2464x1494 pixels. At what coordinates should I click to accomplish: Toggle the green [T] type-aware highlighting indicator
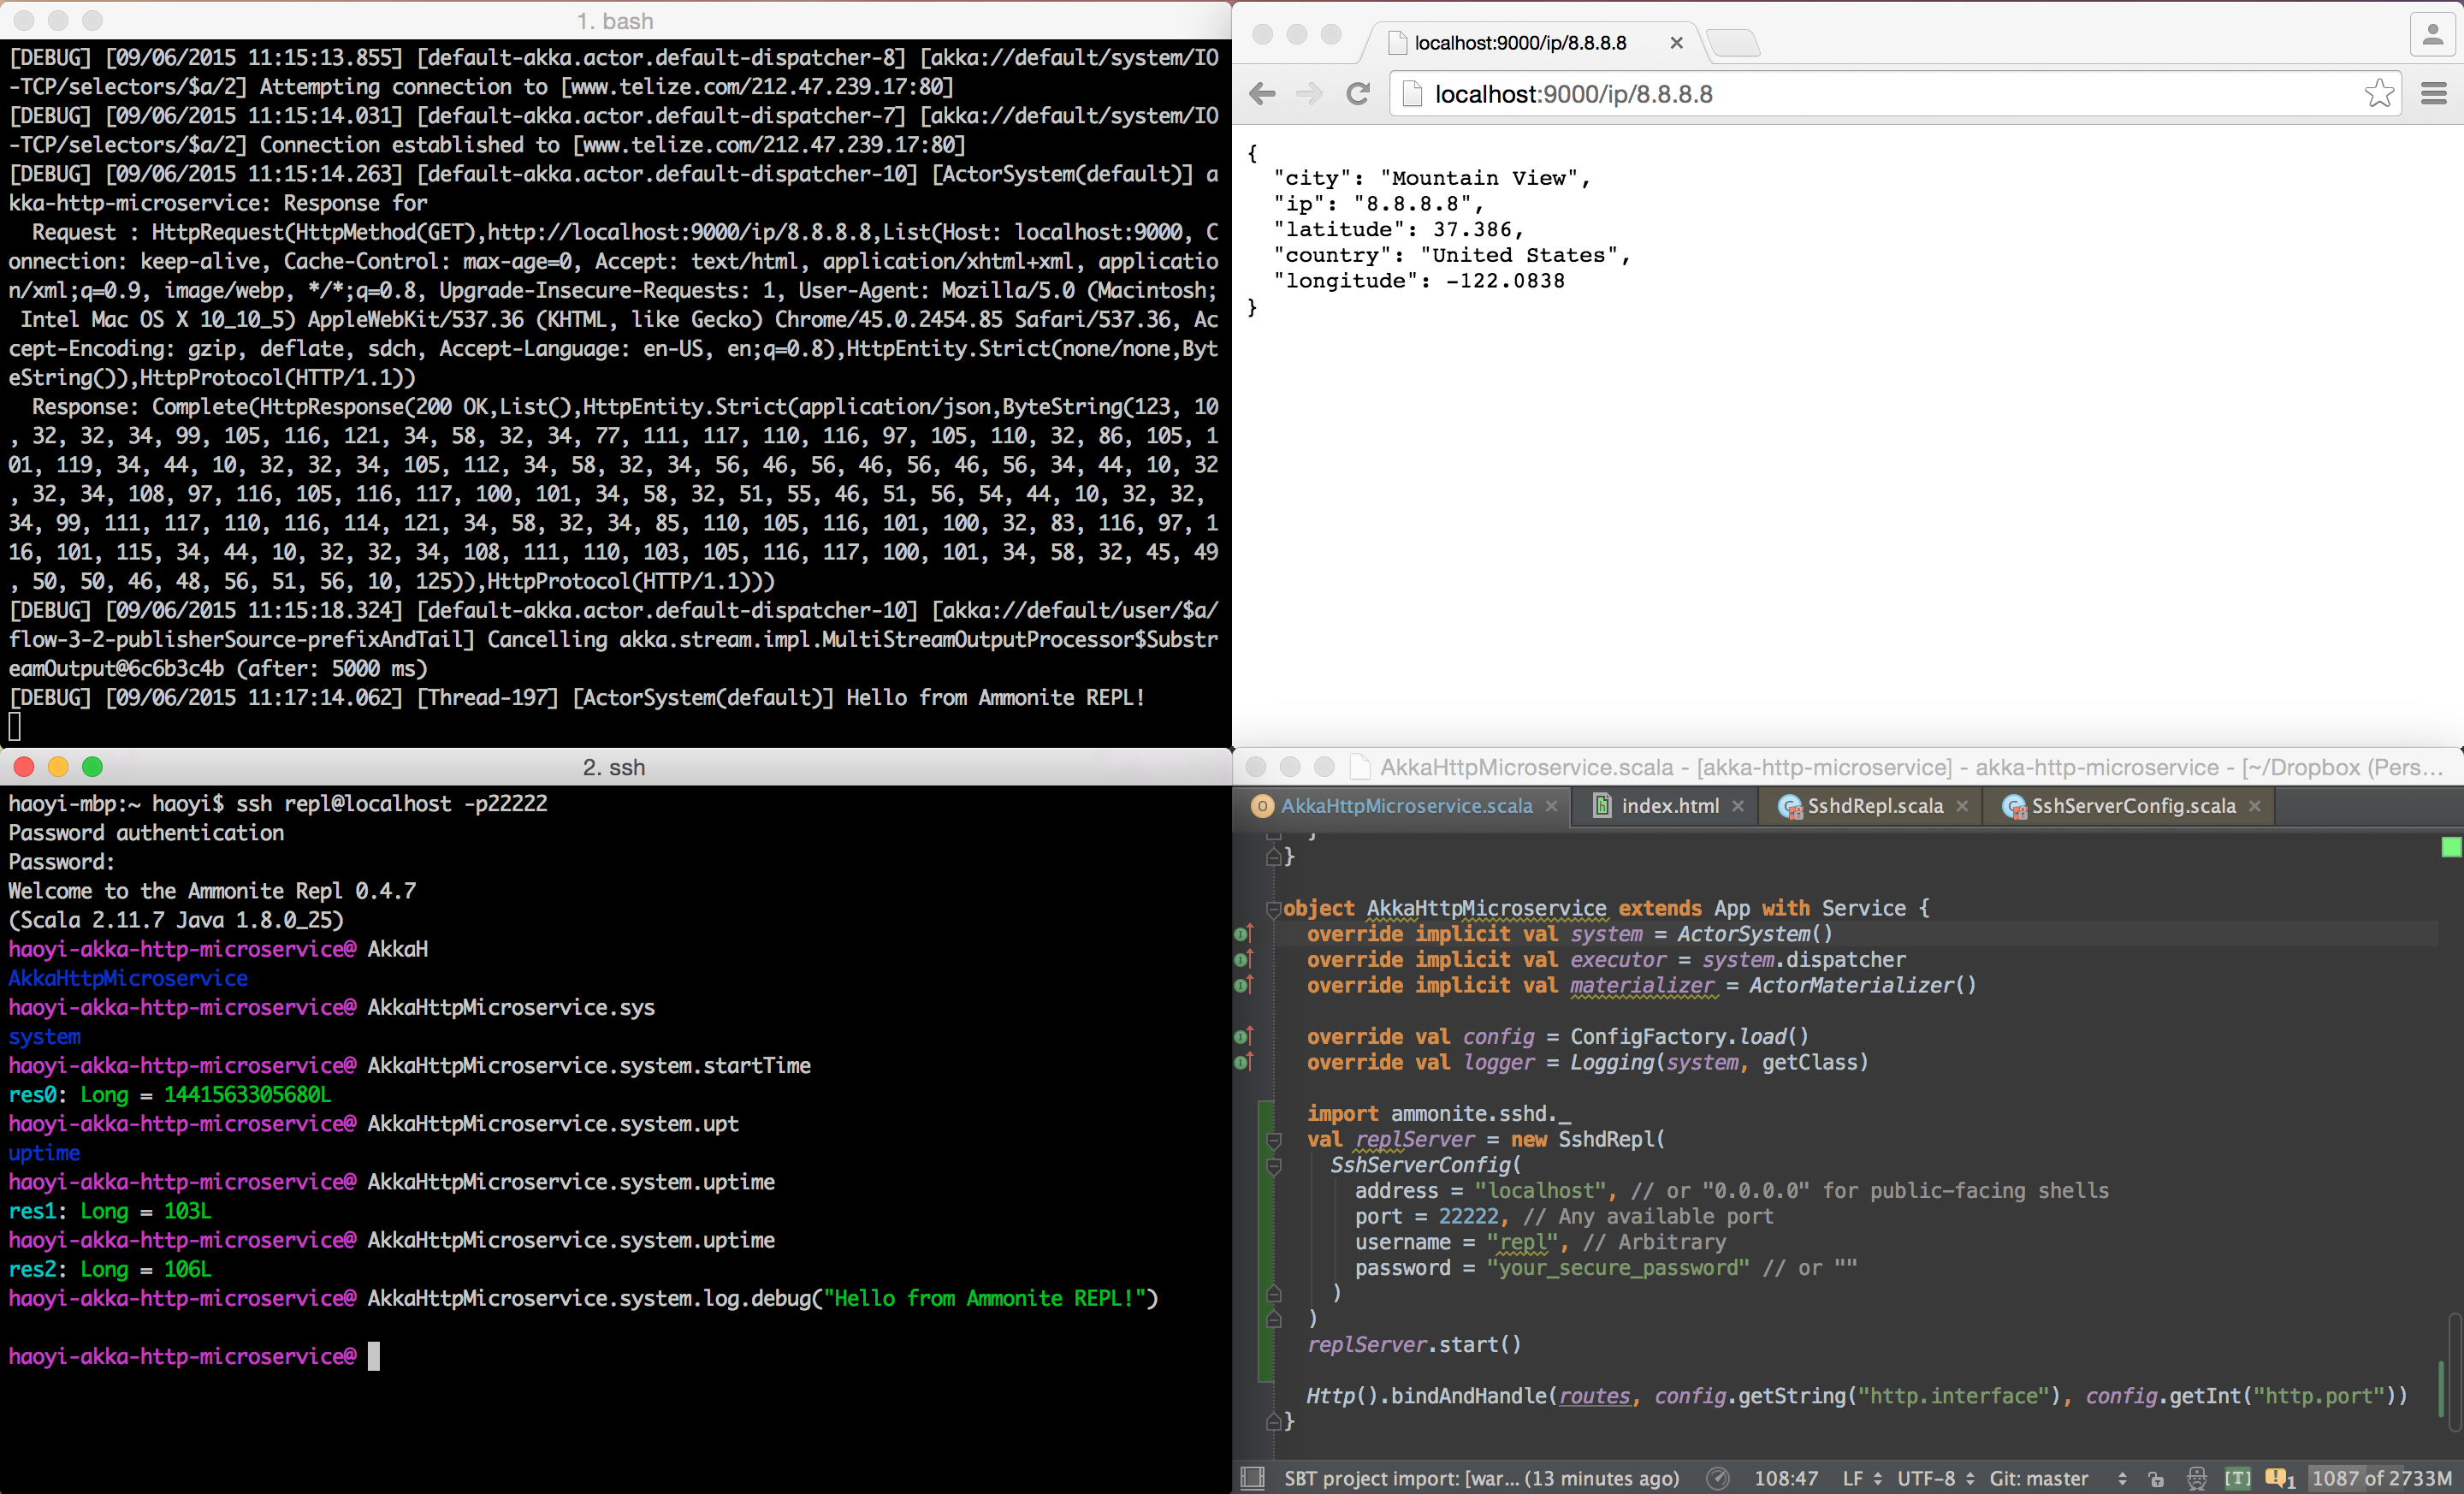point(2237,1478)
